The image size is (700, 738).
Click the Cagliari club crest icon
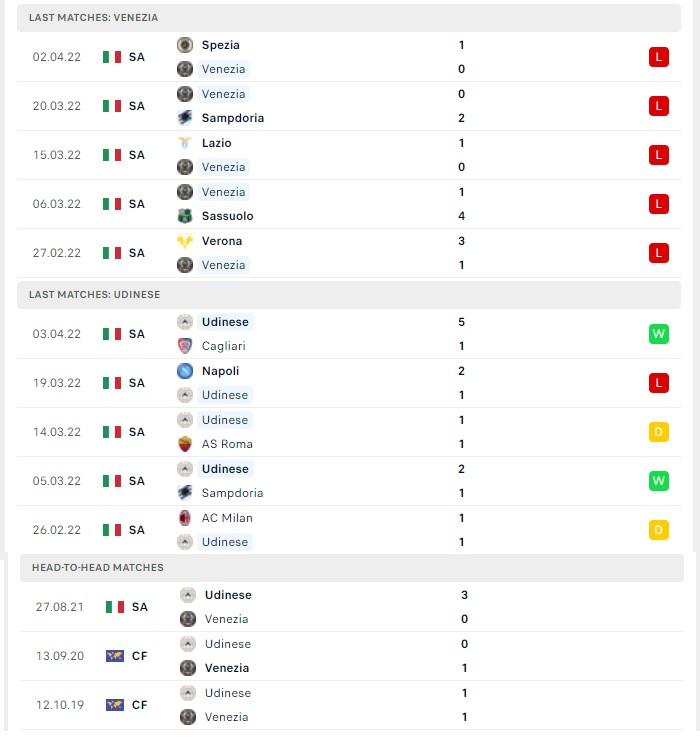[x=185, y=346]
